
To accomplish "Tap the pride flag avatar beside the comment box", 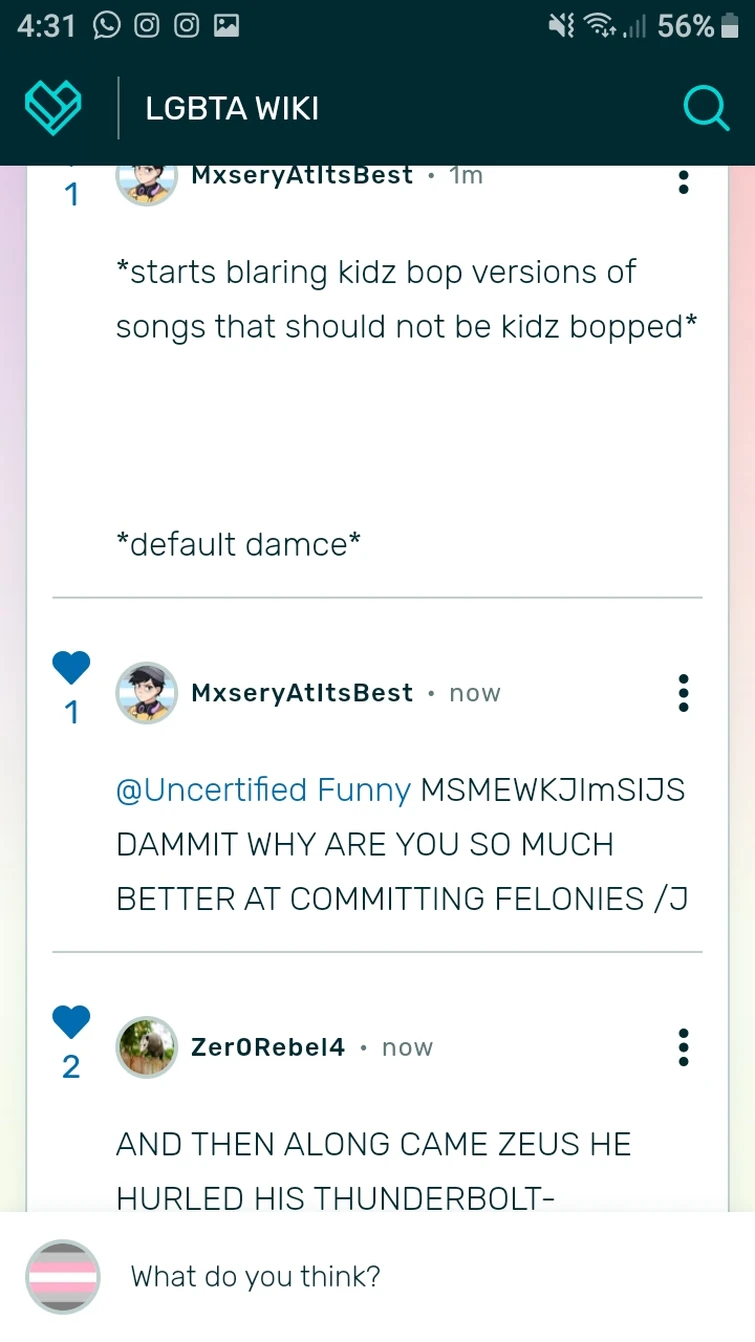I will click(x=62, y=1277).
